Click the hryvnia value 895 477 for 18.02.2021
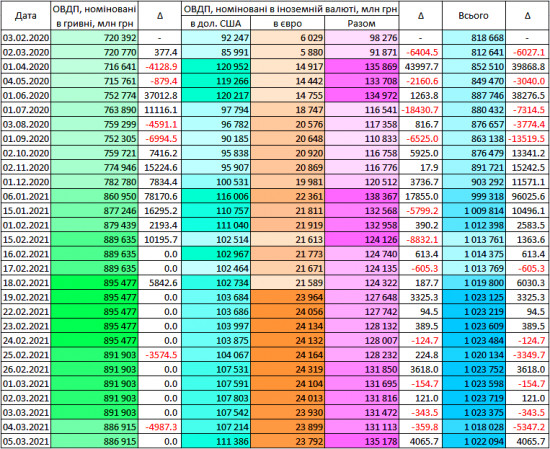 [x=94, y=283]
